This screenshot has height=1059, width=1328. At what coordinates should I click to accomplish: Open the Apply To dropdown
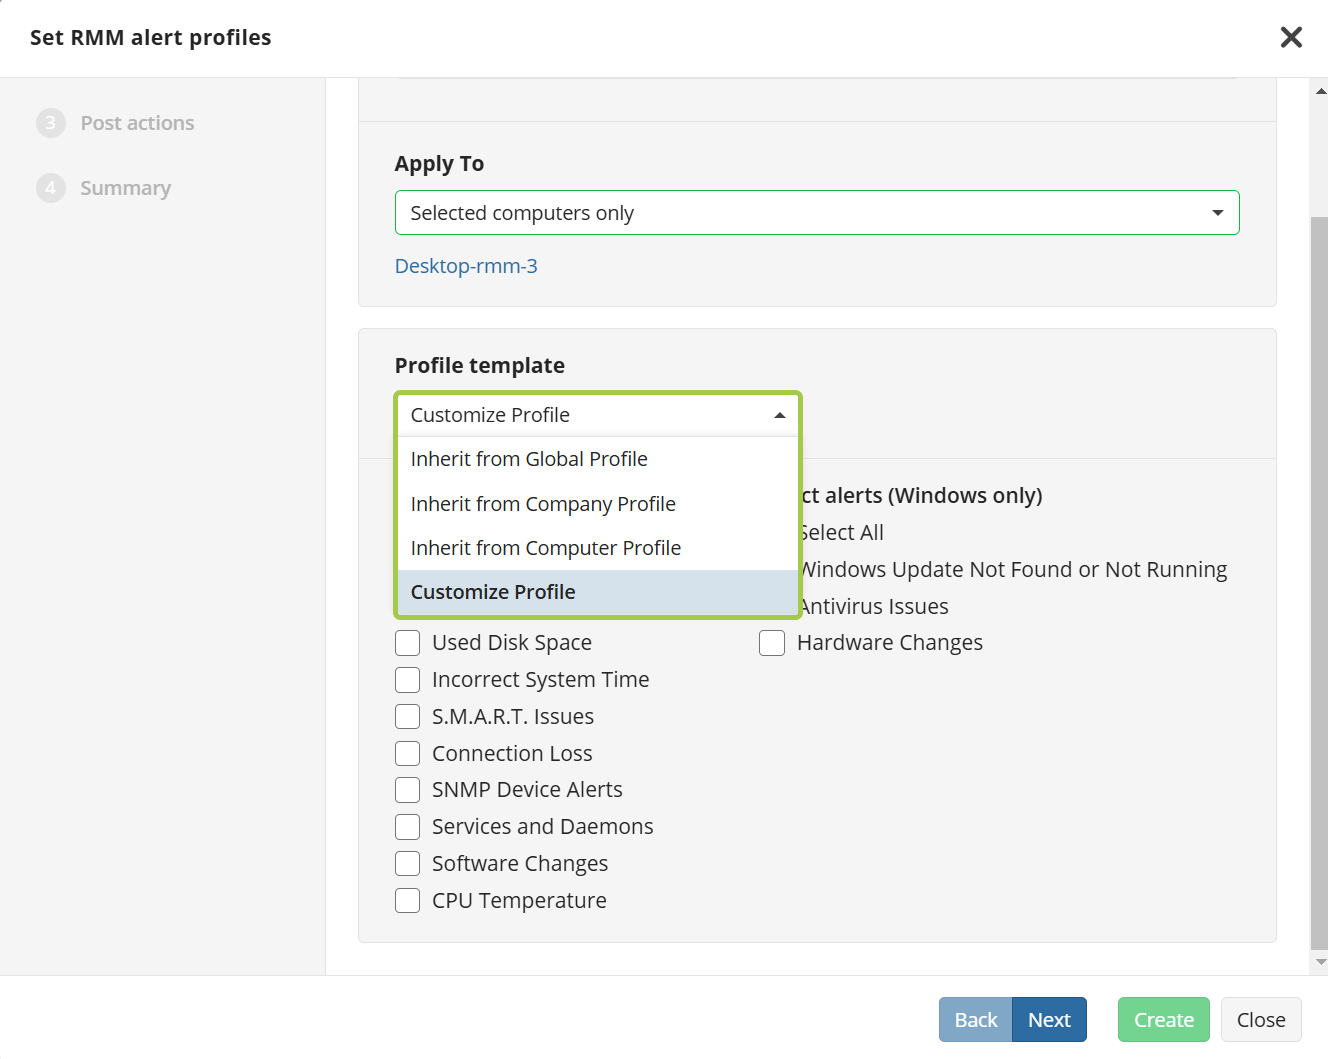pyautogui.click(x=816, y=213)
